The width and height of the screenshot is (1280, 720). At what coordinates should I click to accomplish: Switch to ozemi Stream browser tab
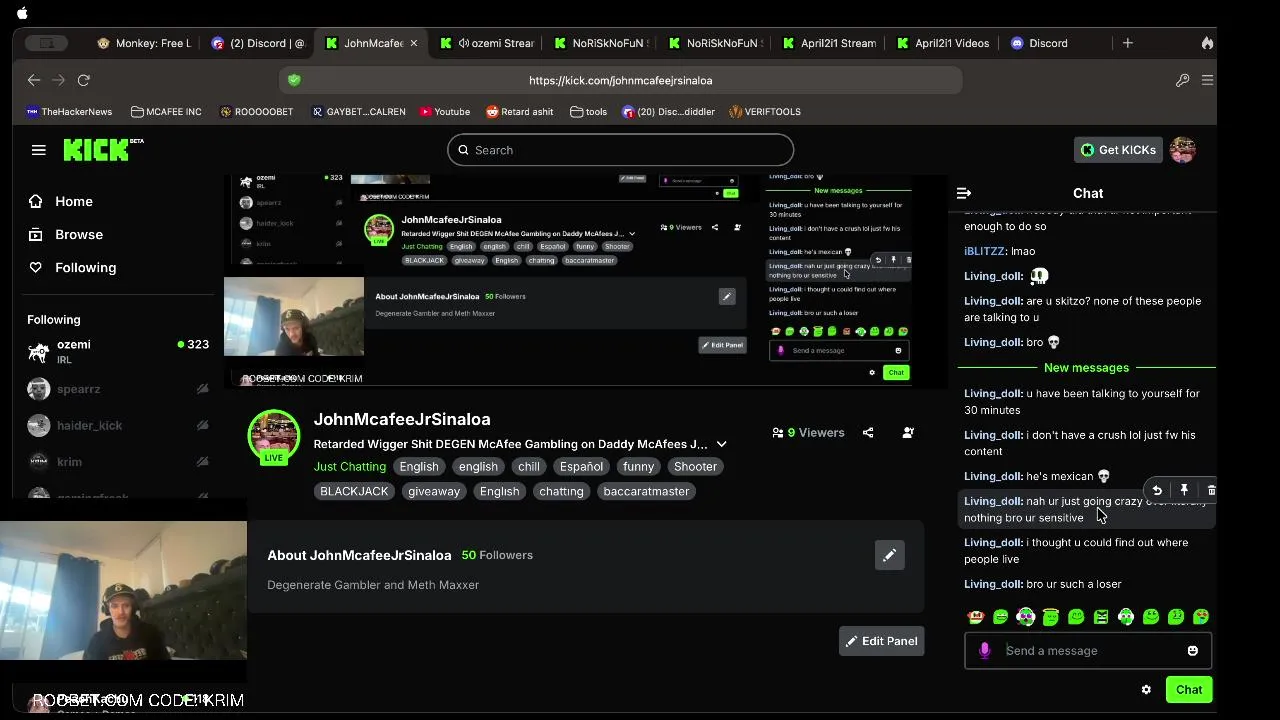(x=488, y=43)
